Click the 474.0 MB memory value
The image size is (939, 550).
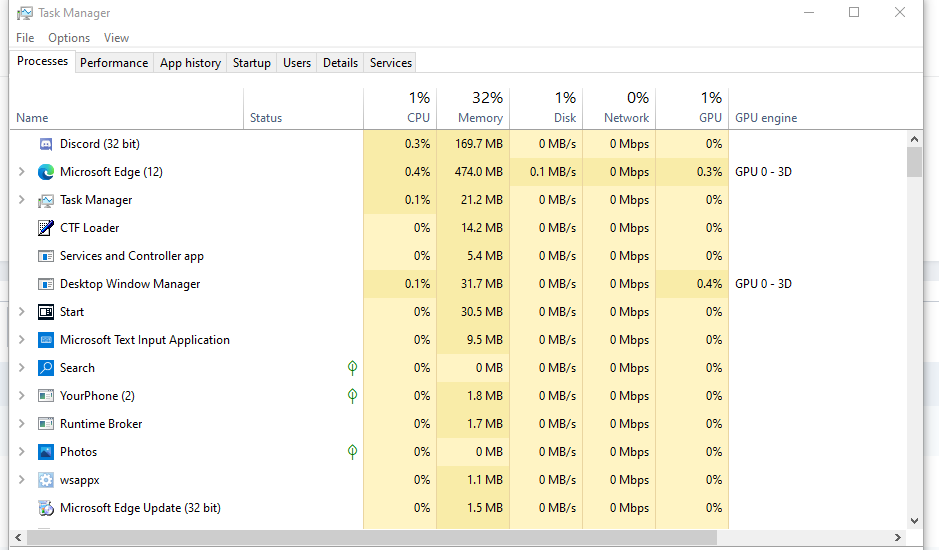[x=478, y=172]
